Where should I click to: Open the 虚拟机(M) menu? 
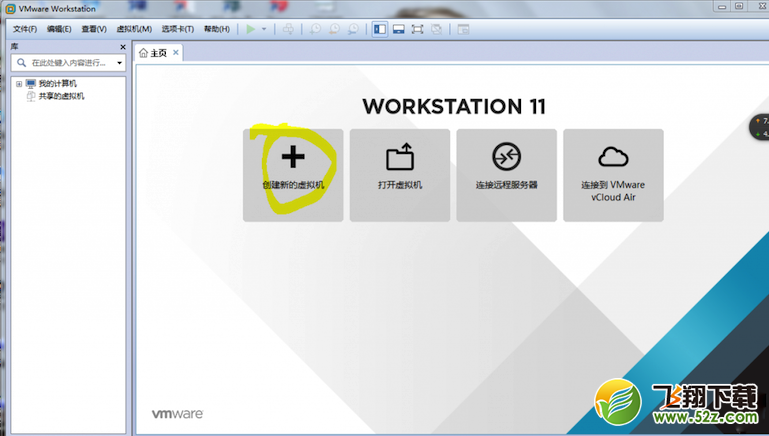tap(134, 29)
